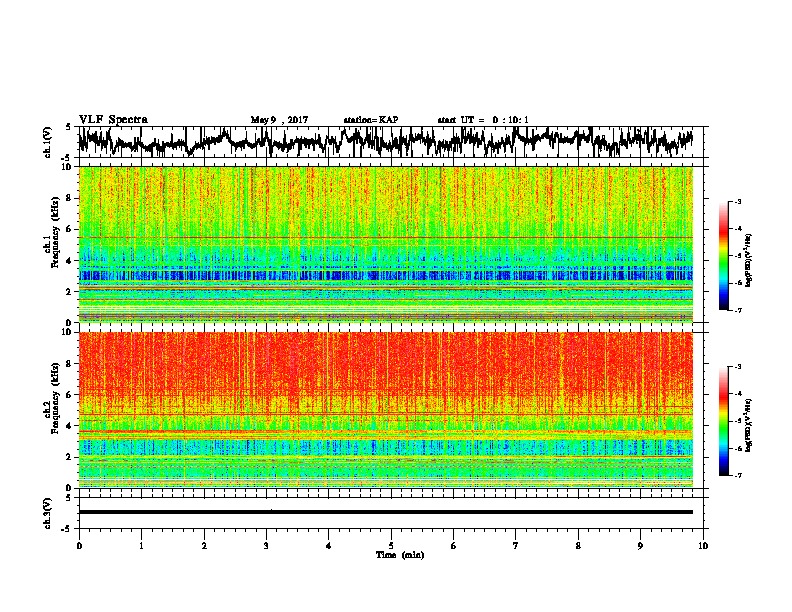Screen dimensions: 792x612
Task: Click the flat black ch.3 waveform trace
Action: point(385,512)
